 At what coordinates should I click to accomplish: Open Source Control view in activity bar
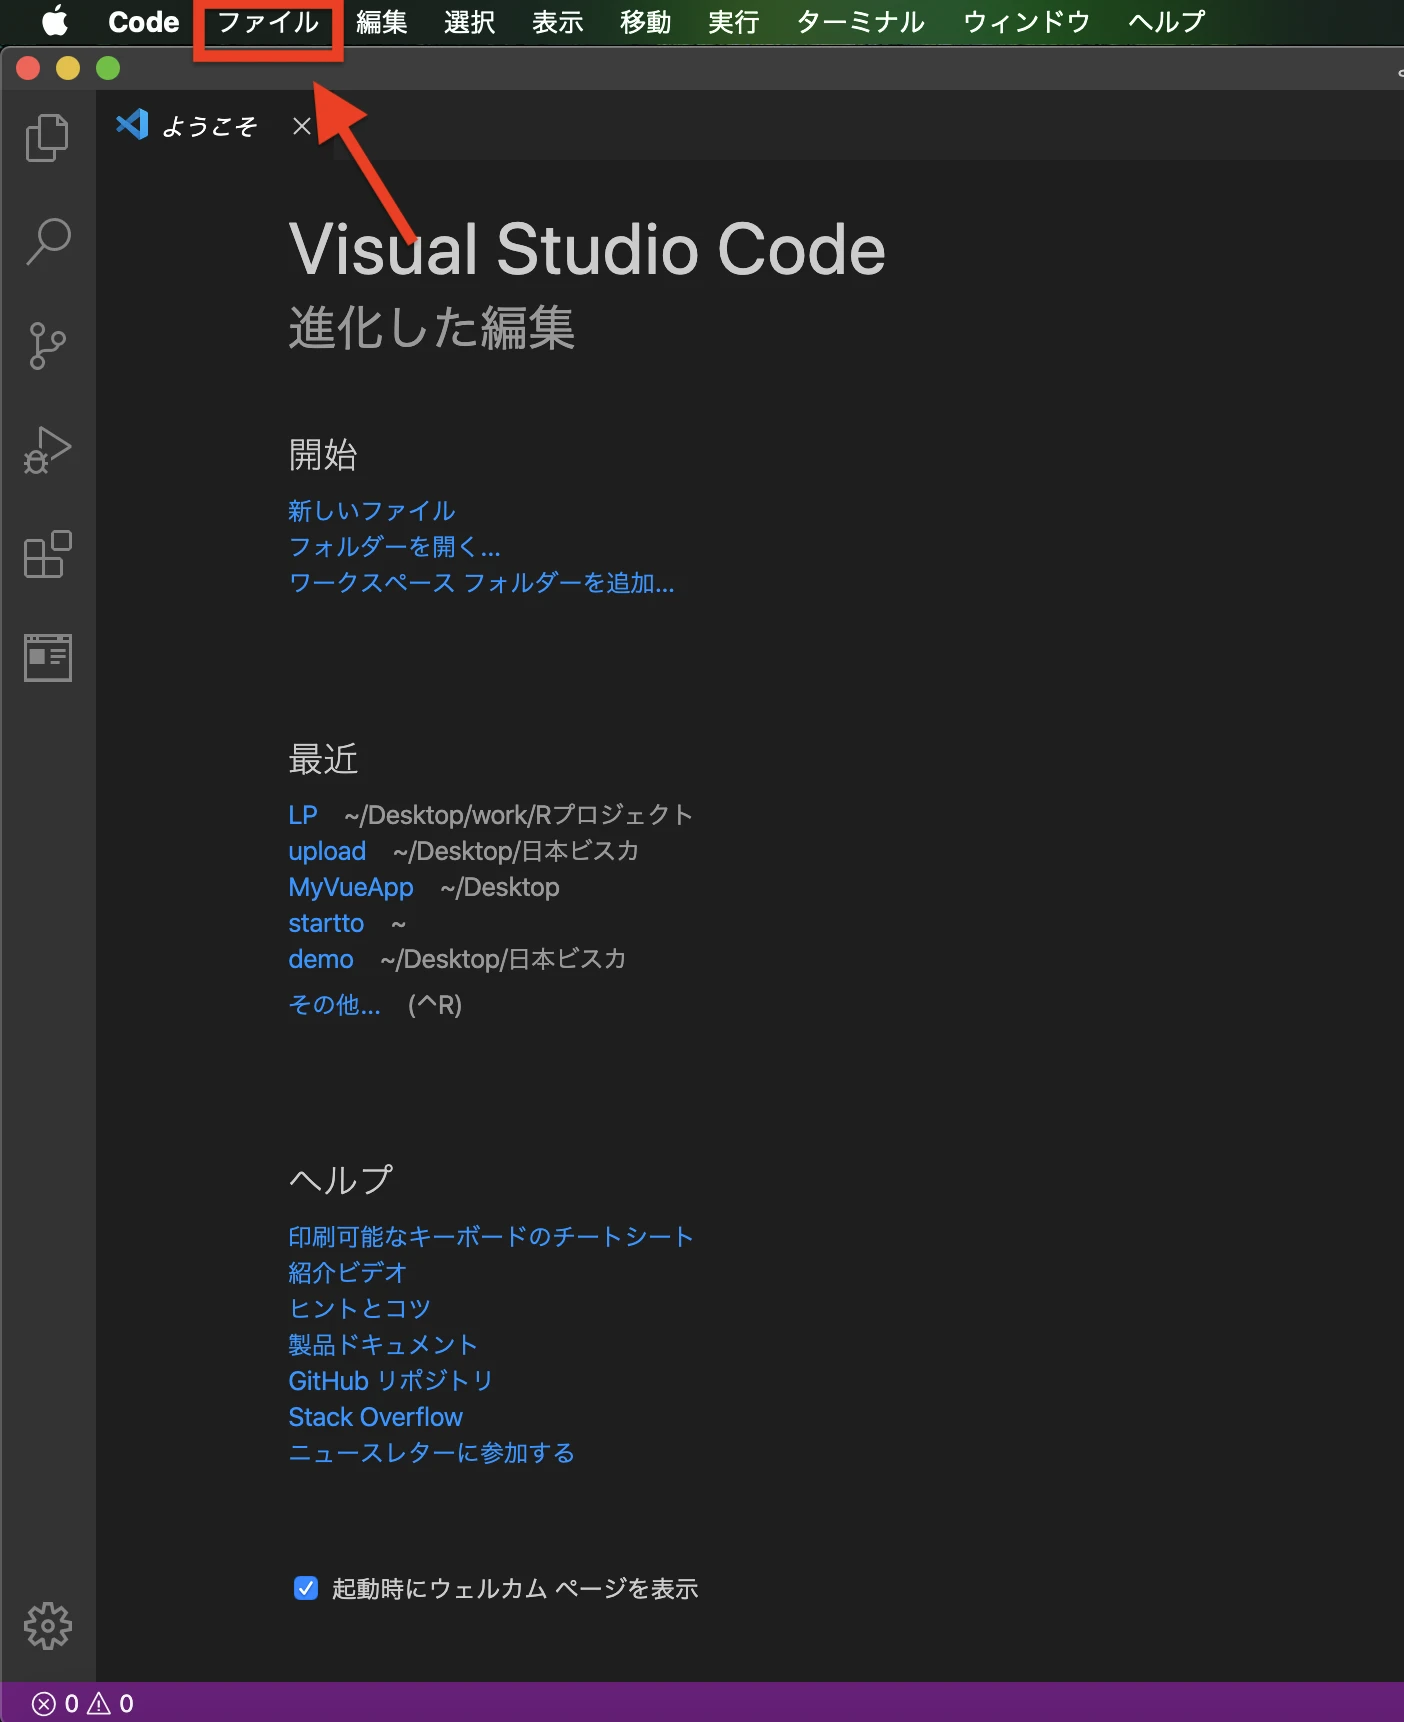point(47,346)
